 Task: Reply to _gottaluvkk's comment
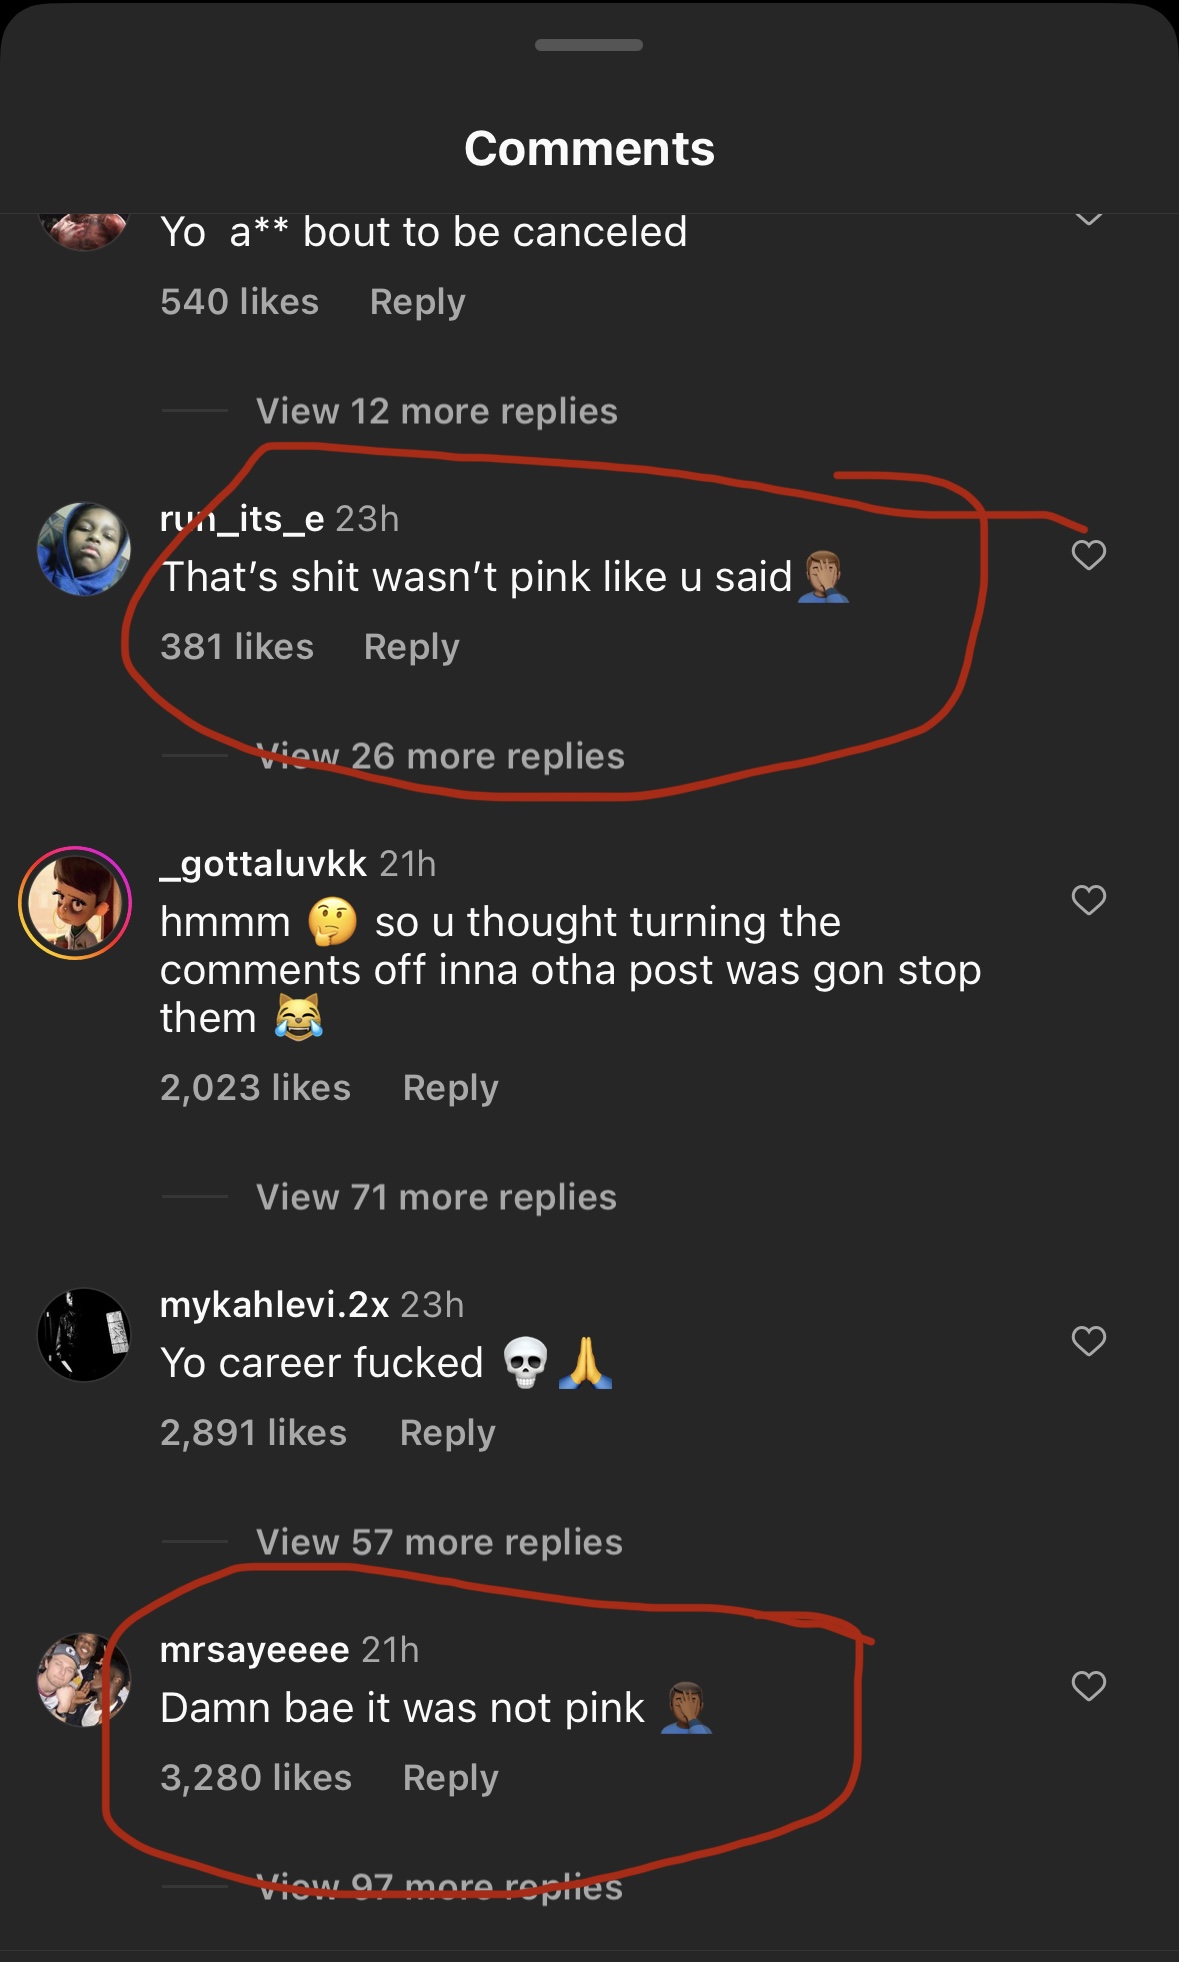click(450, 1088)
